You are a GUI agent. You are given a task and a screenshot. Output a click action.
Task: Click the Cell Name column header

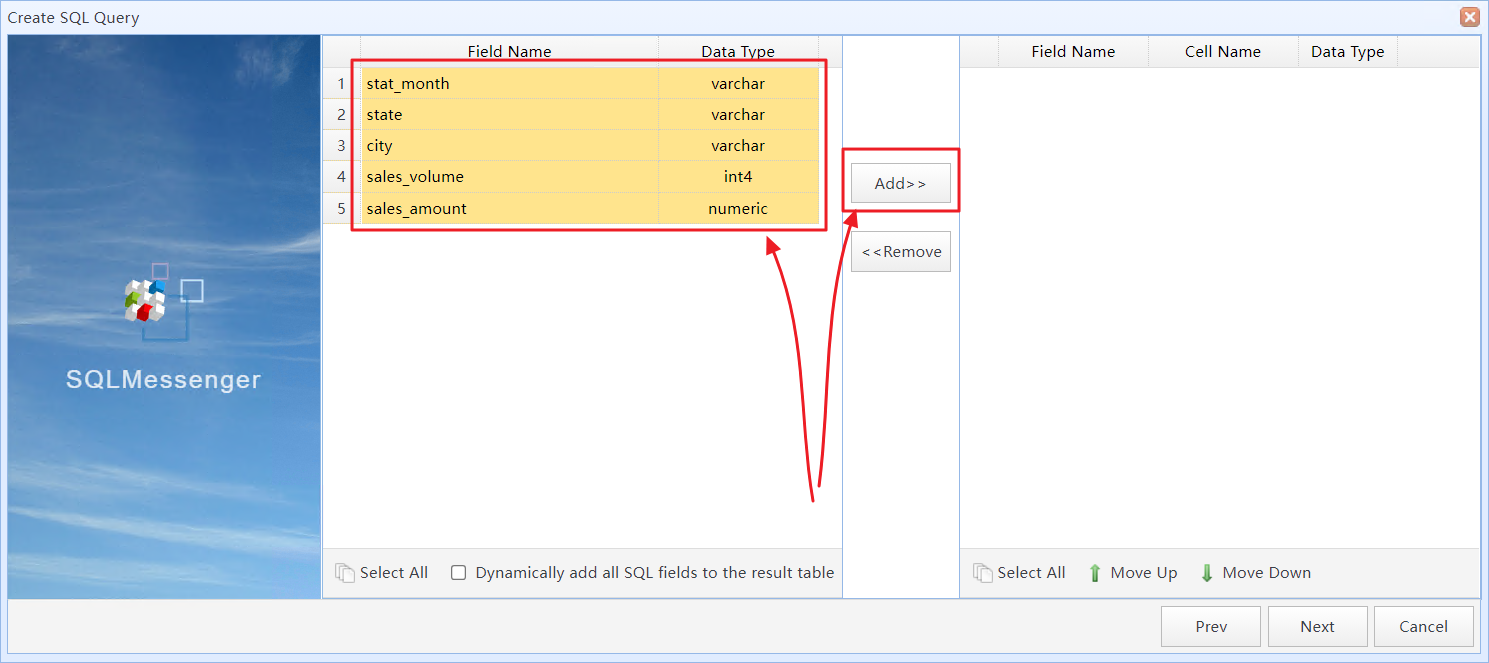[1223, 51]
